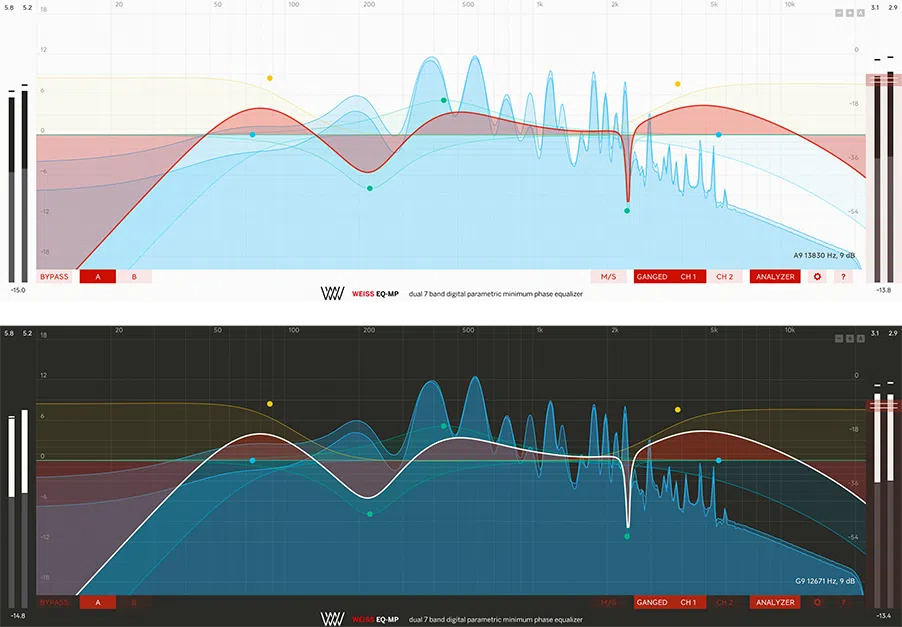Open the gear icon in the dark-themed EQ

[x=817, y=602]
